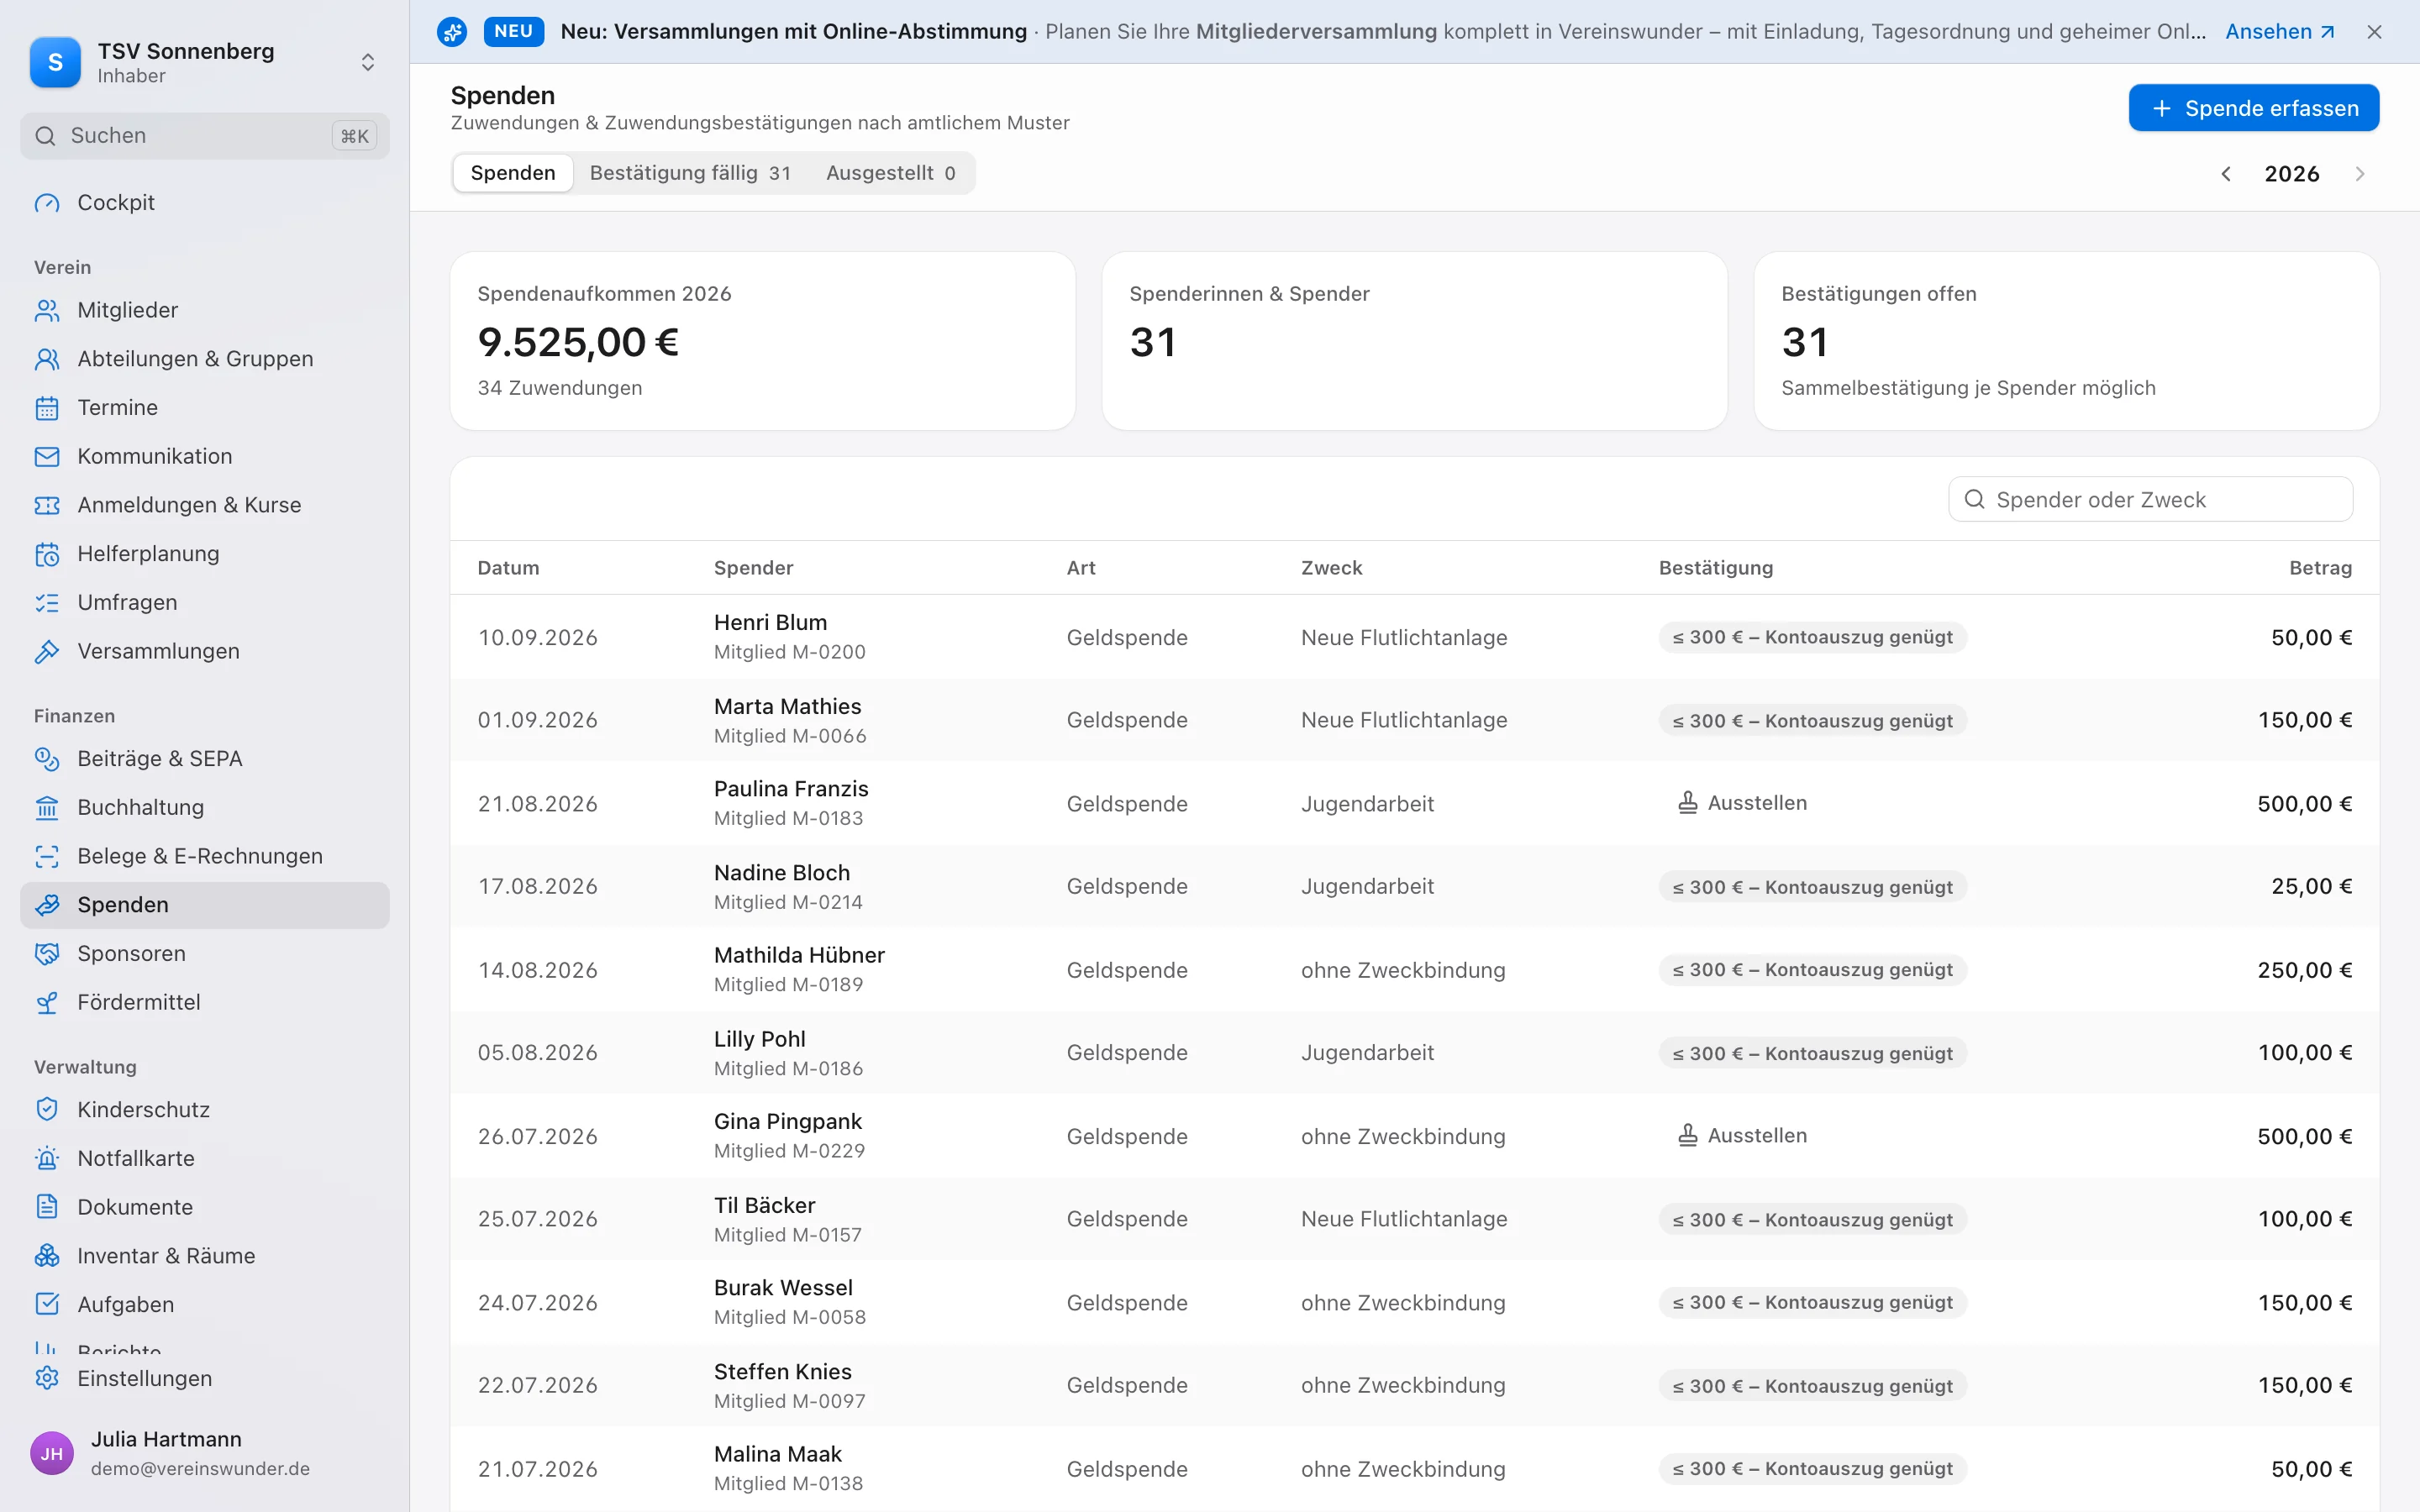Dismiss the Versammlungen announcement banner

click(2375, 32)
